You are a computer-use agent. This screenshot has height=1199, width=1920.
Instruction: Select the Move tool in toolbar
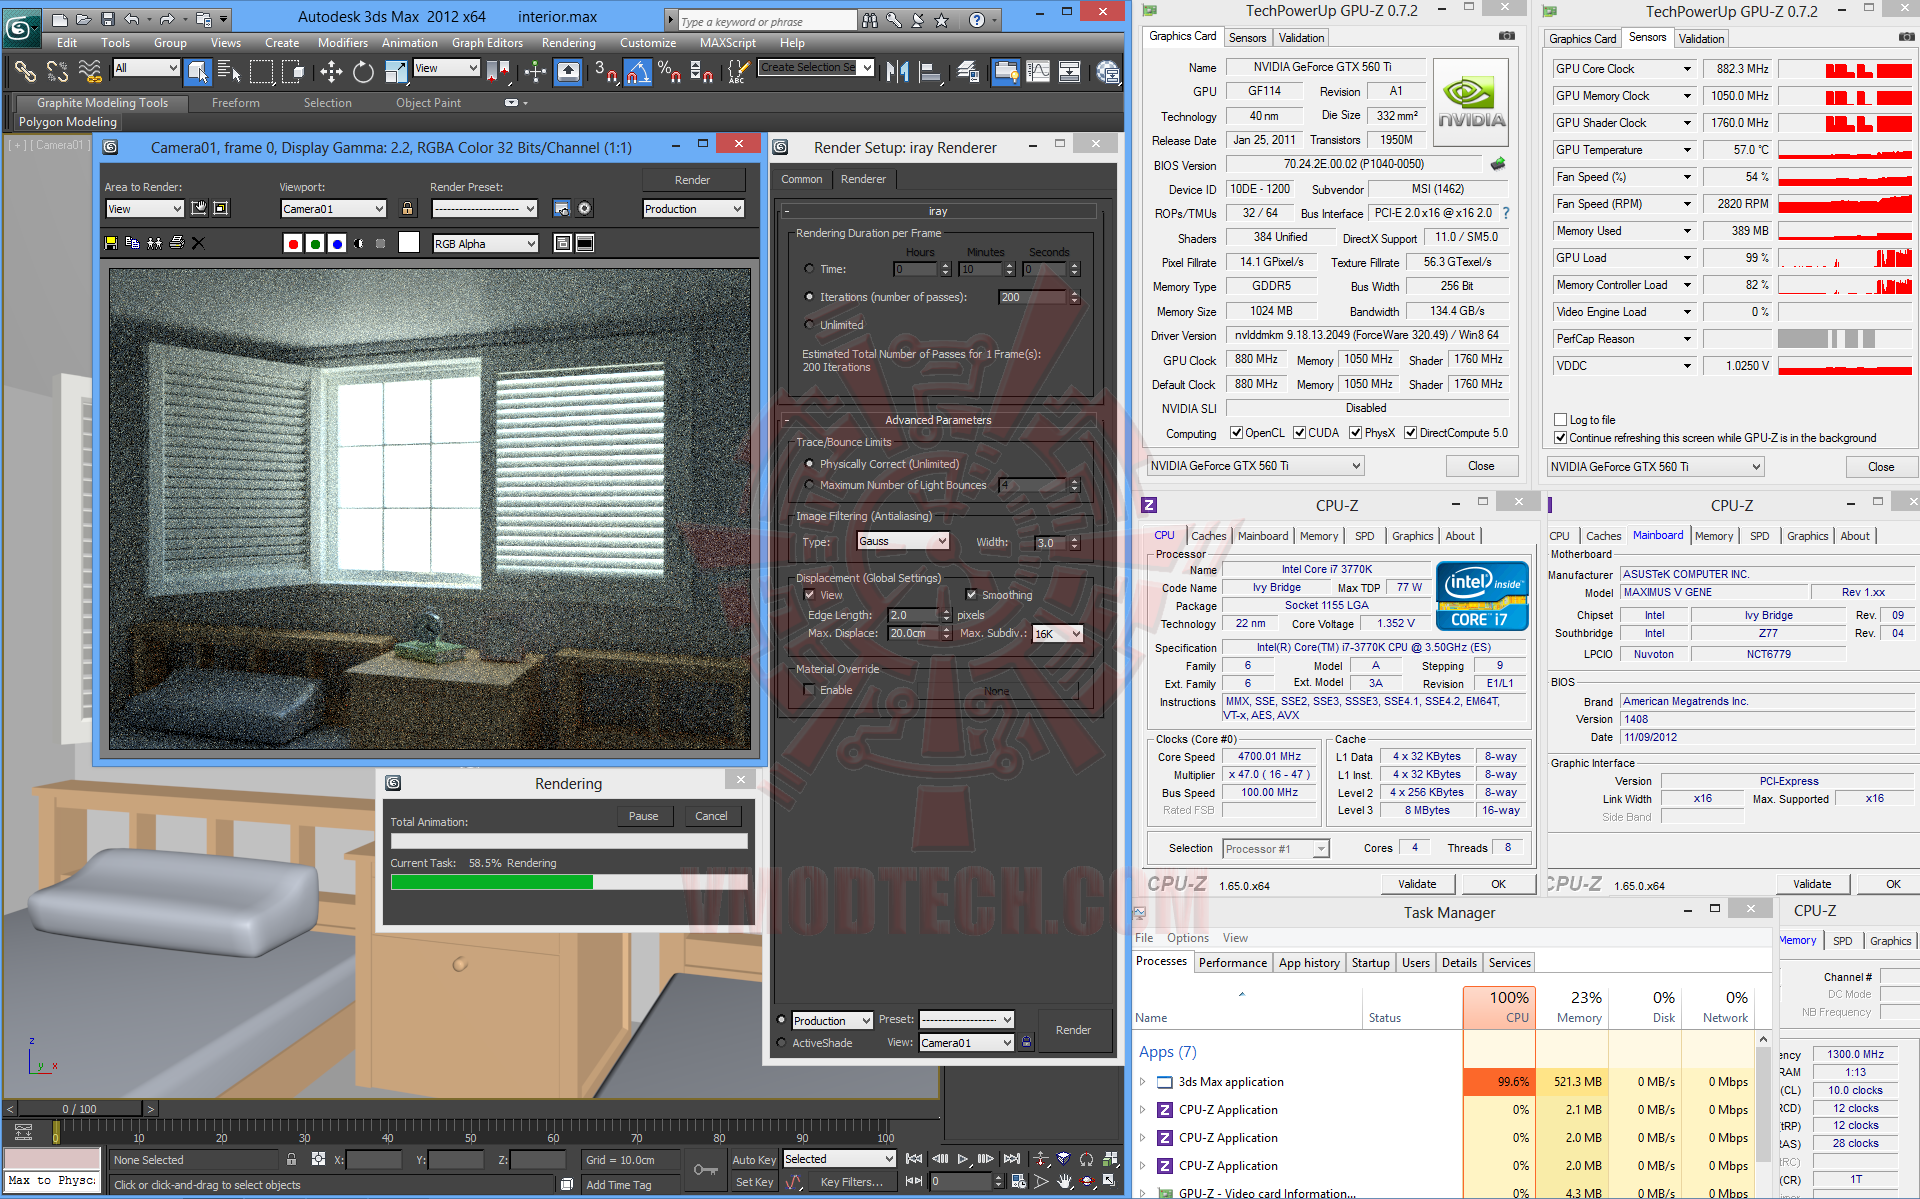pos(331,72)
